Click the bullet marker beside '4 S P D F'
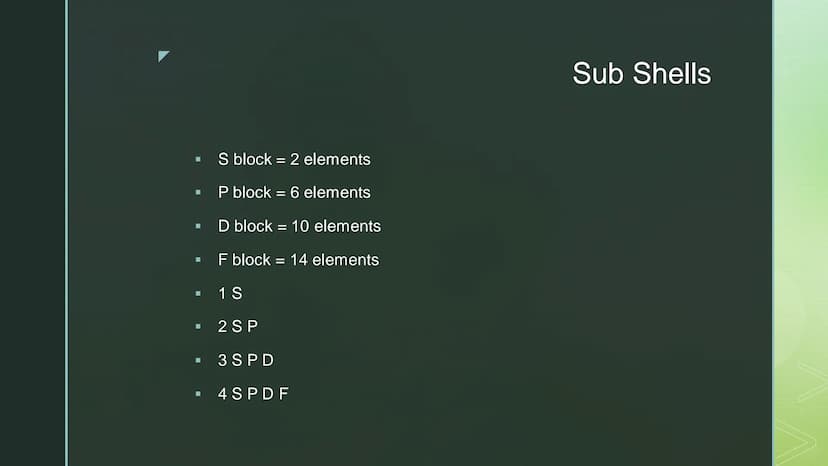Image resolution: width=828 pixels, height=466 pixels. (198, 394)
